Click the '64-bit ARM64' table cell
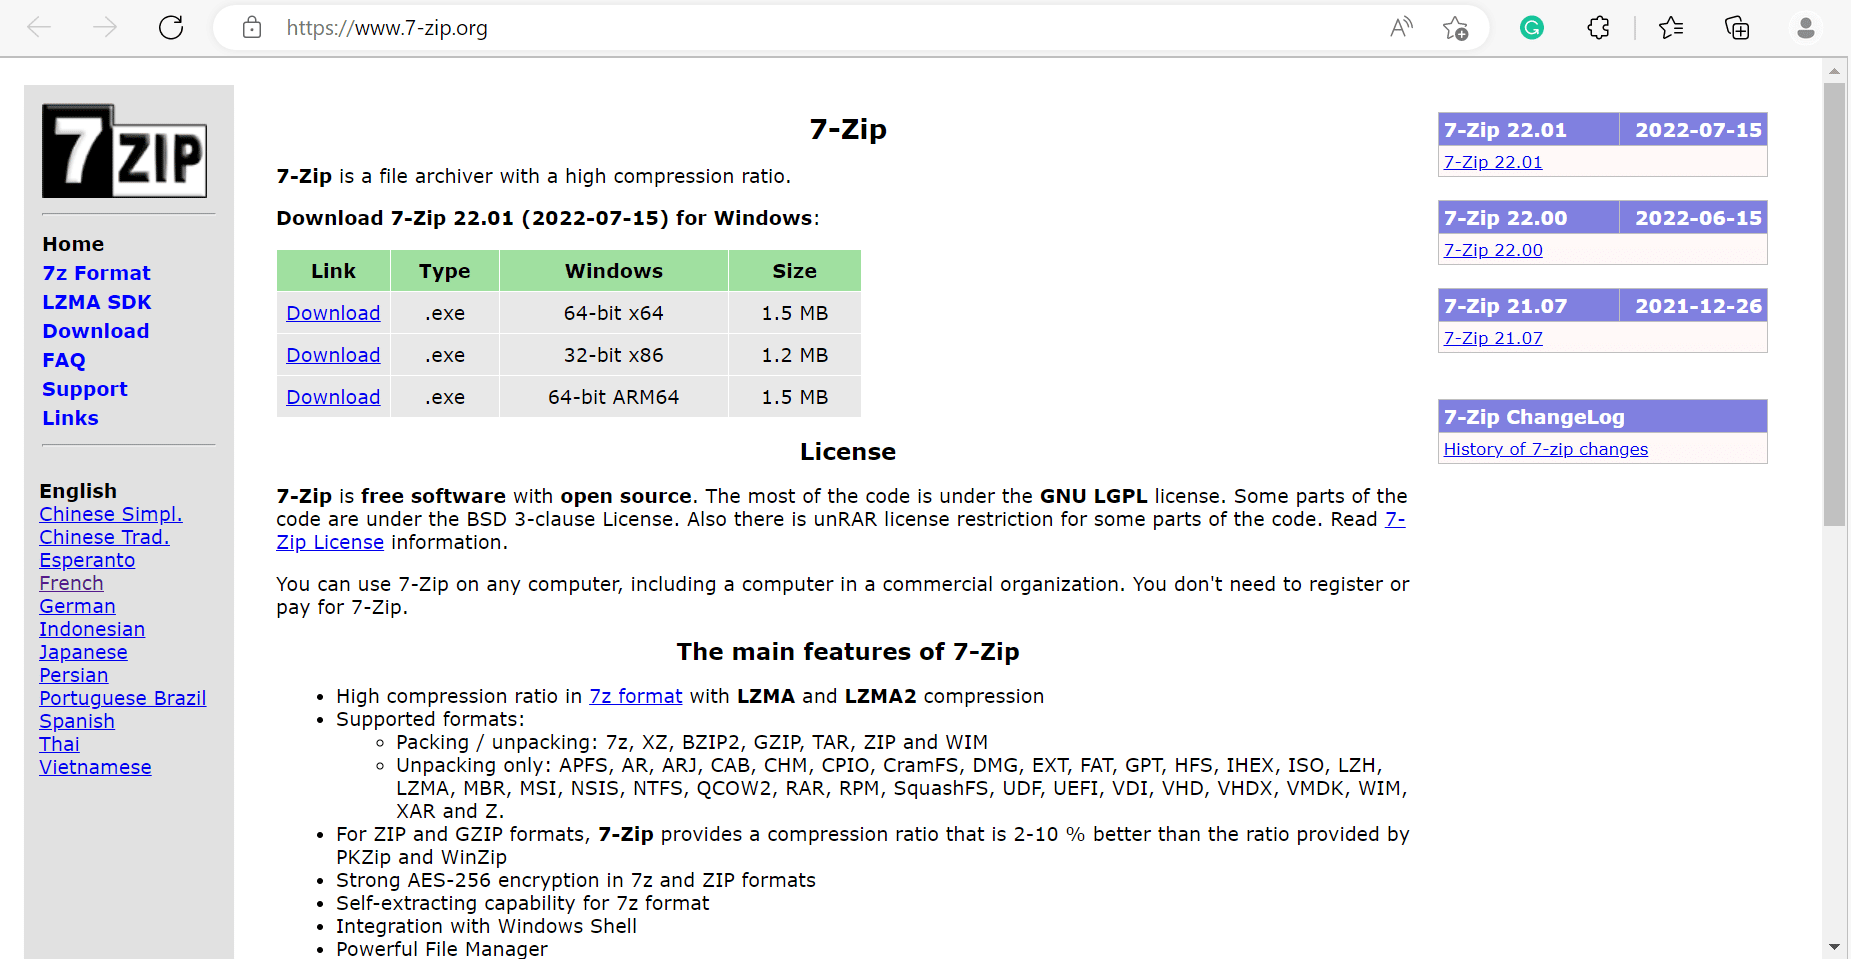 click(613, 397)
